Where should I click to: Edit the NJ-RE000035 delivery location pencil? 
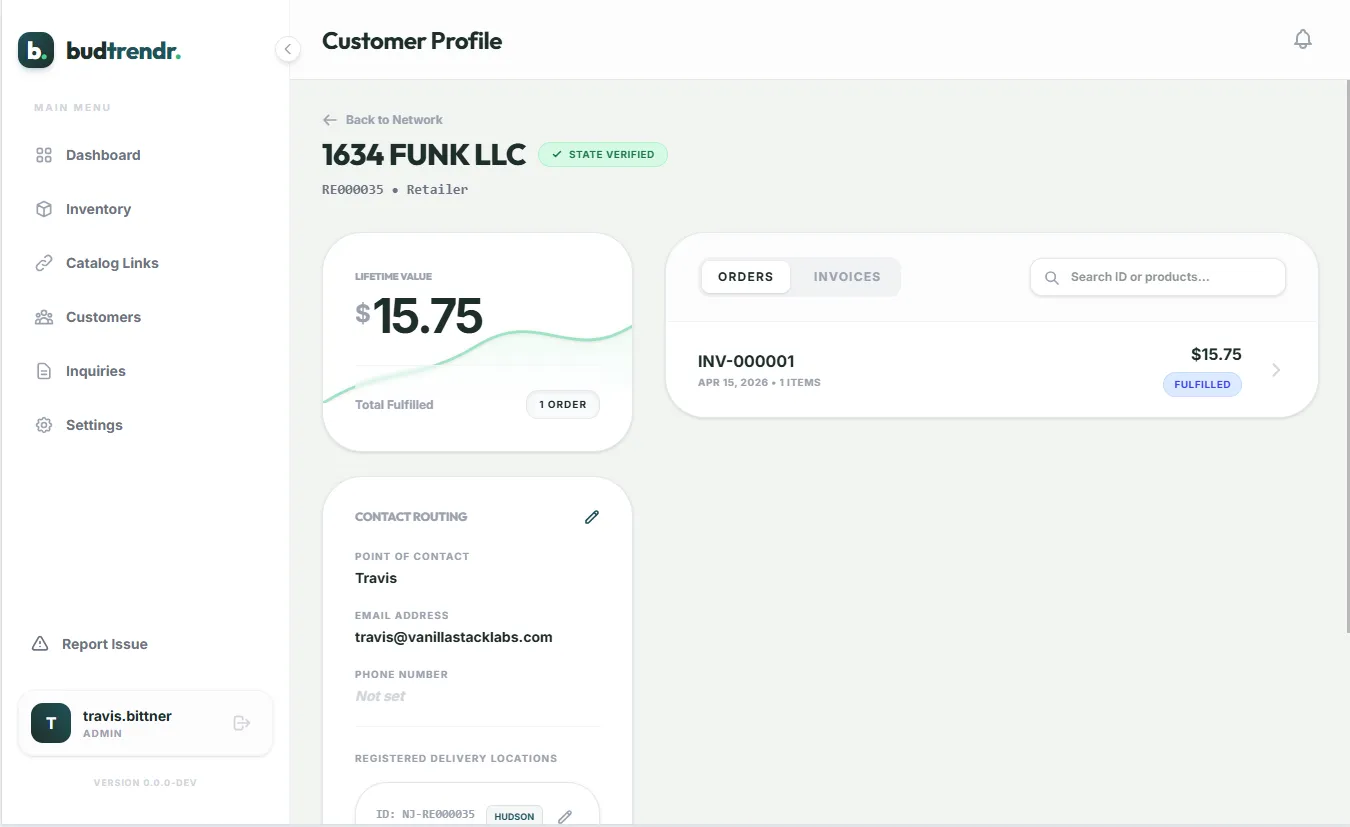565,817
